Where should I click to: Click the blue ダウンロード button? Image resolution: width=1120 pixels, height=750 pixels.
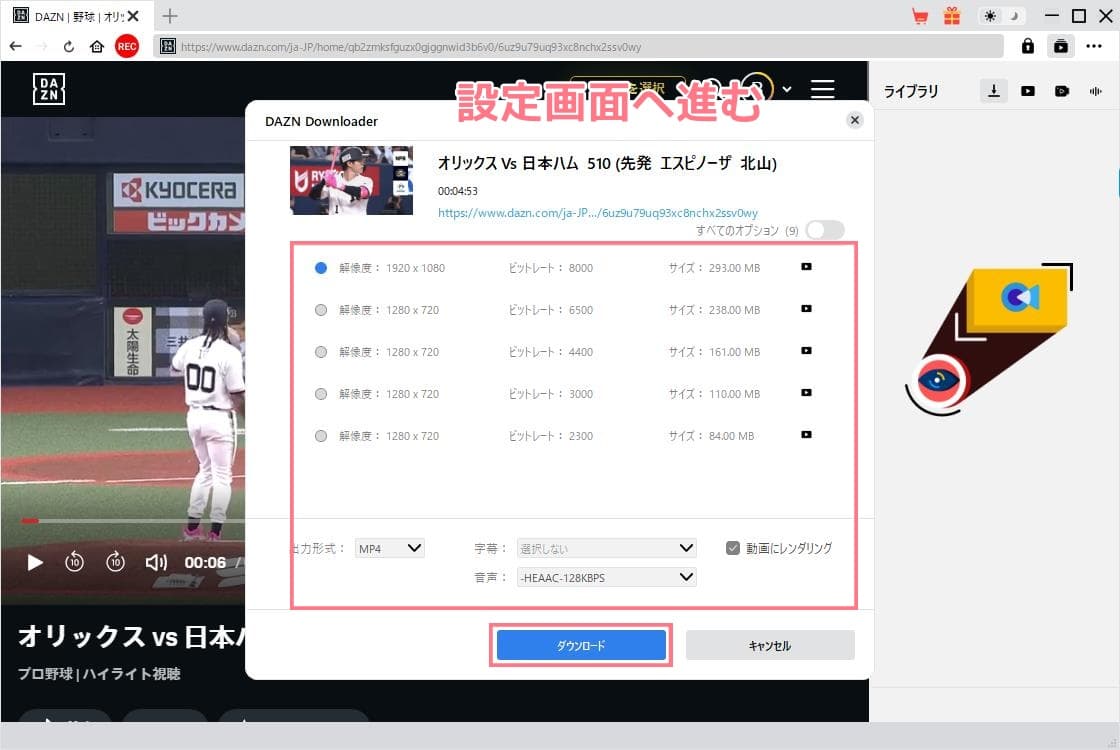(x=581, y=646)
